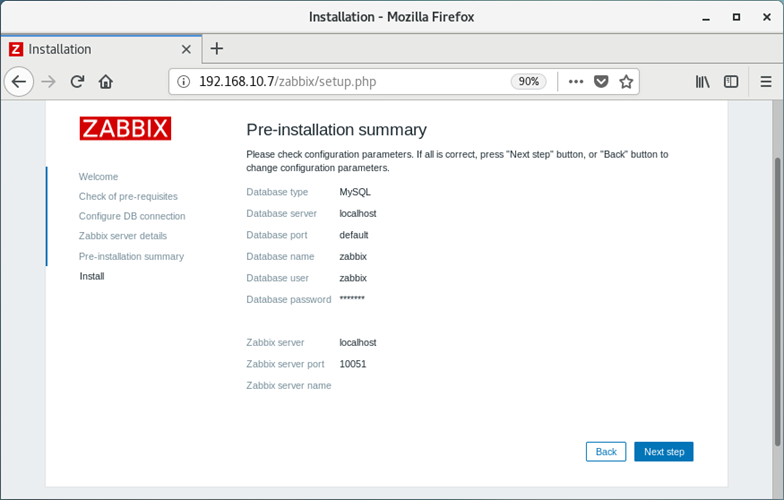
Task: Reset the 90% zoom level badge
Action: [528, 82]
